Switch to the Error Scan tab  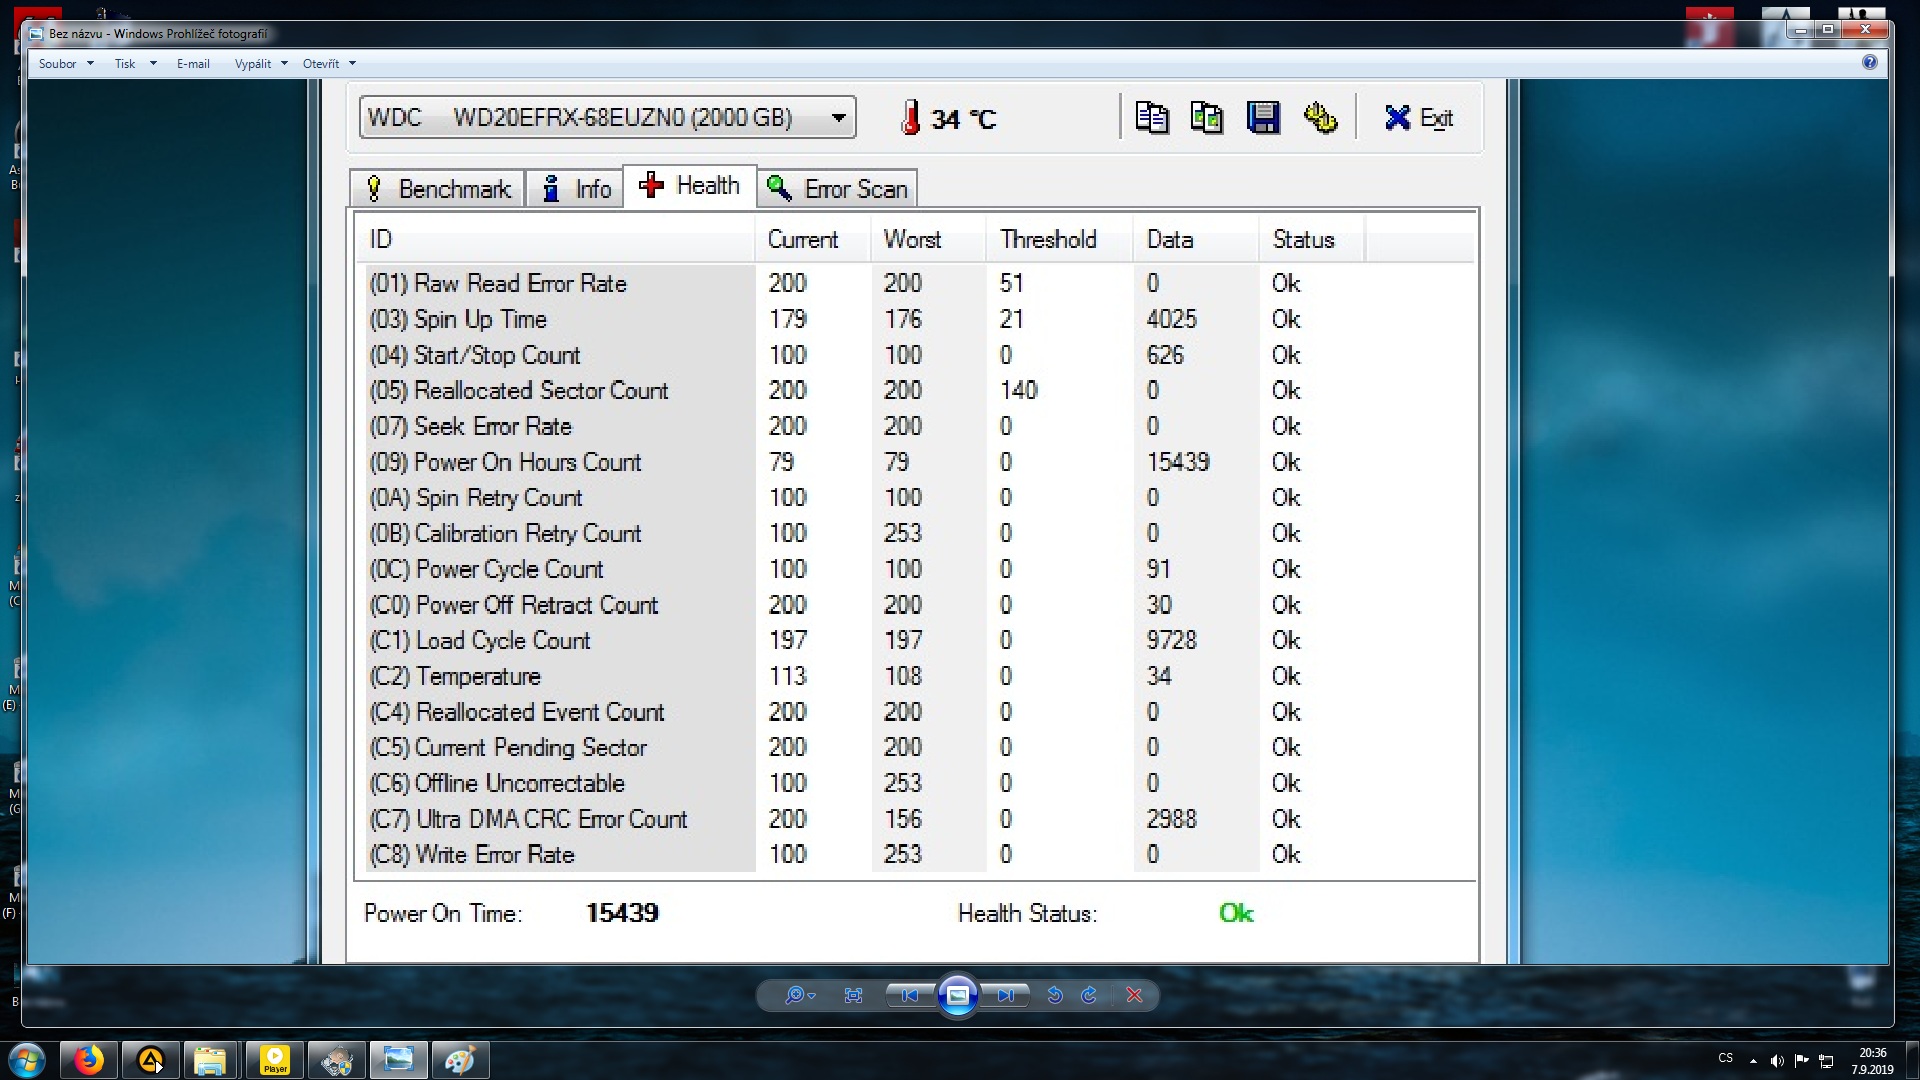click(838, 189)
